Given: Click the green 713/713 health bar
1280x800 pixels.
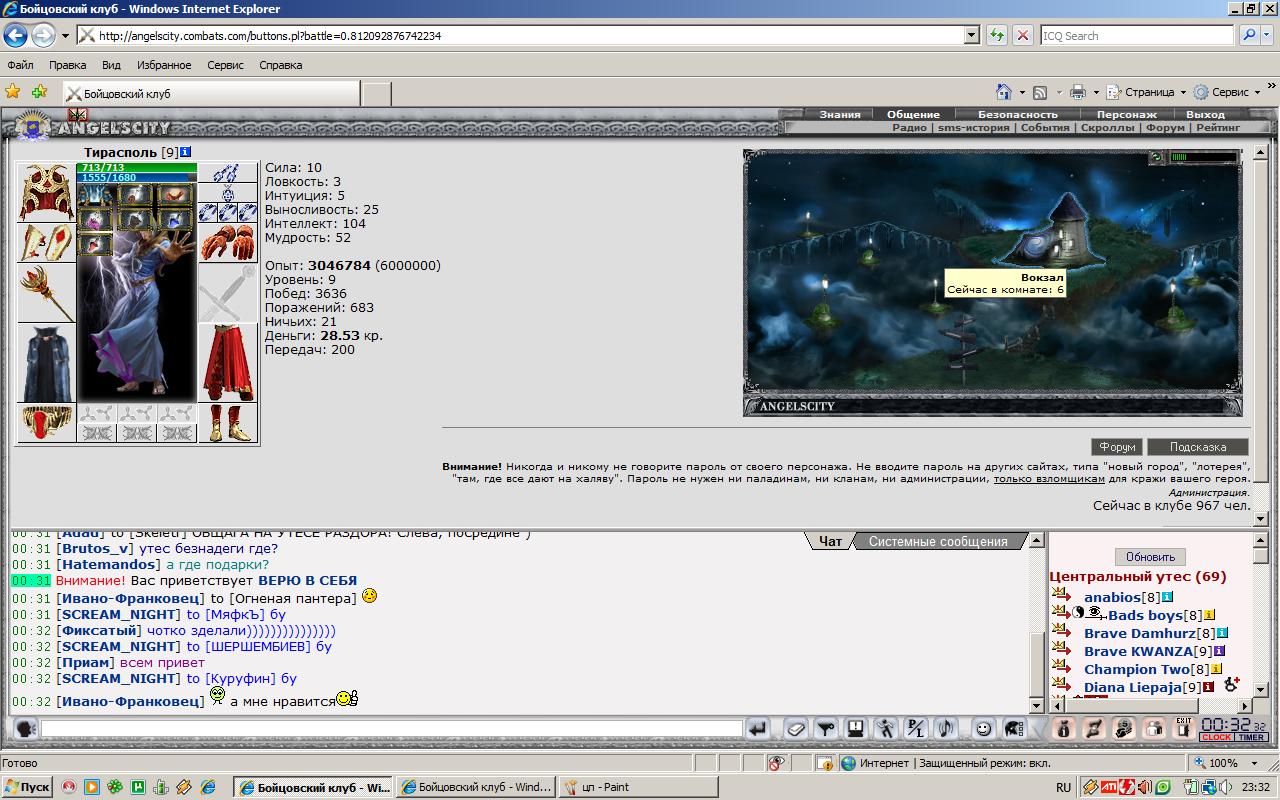Looking at the screenshot, I should coord(136,167).
